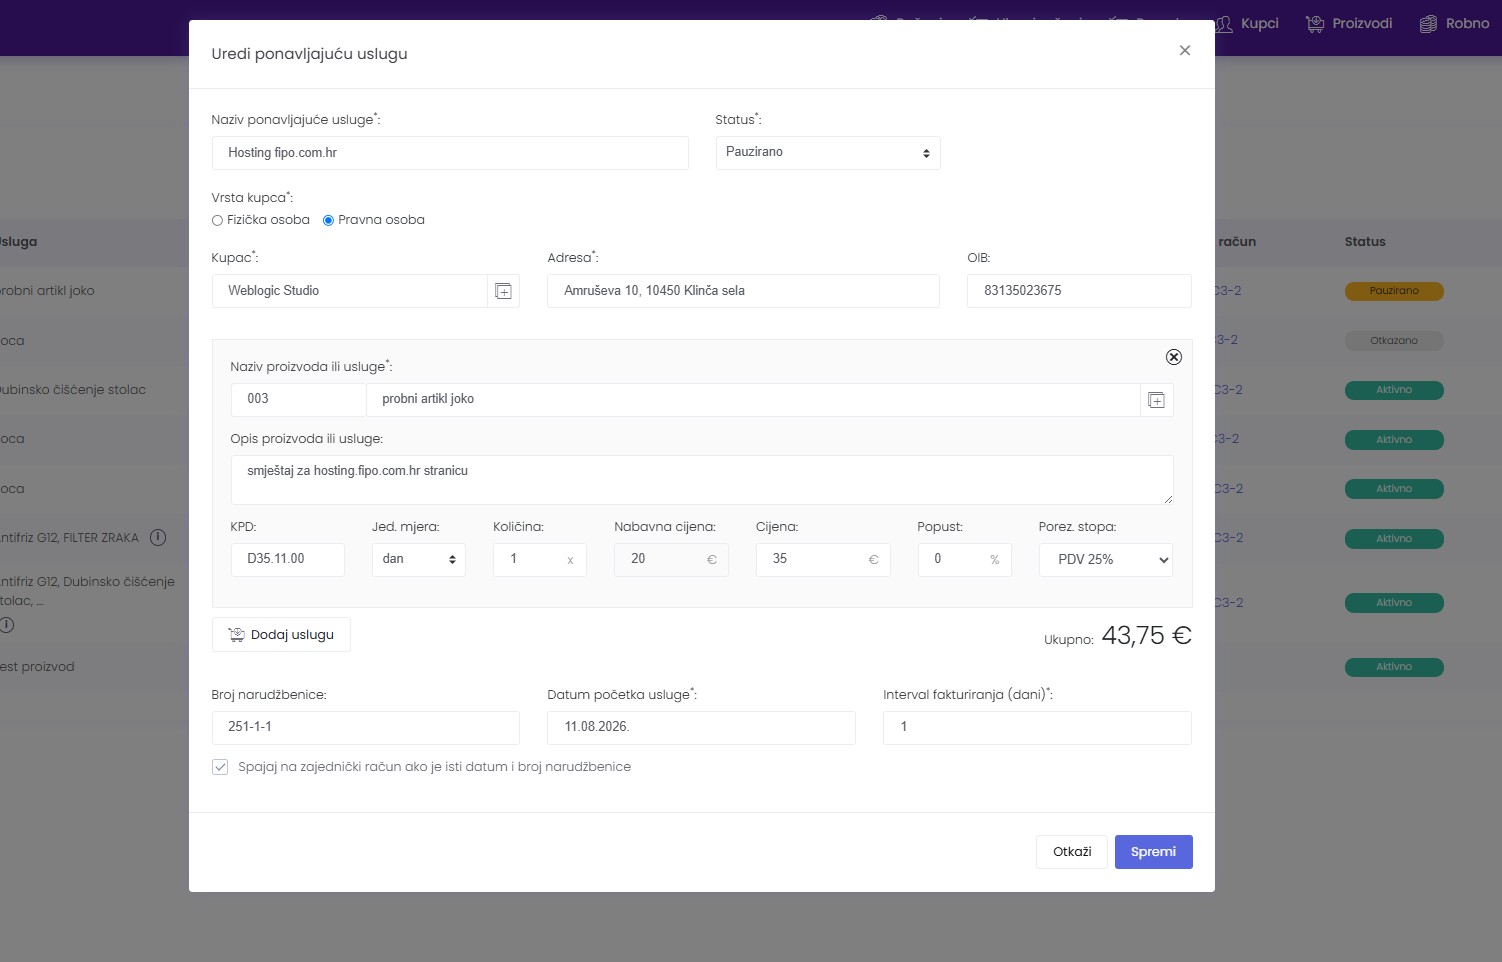The width and height of the screenshot is (1502, 962).
Task: Click the Interval fakturiranja field
Action: point(1037,728)
